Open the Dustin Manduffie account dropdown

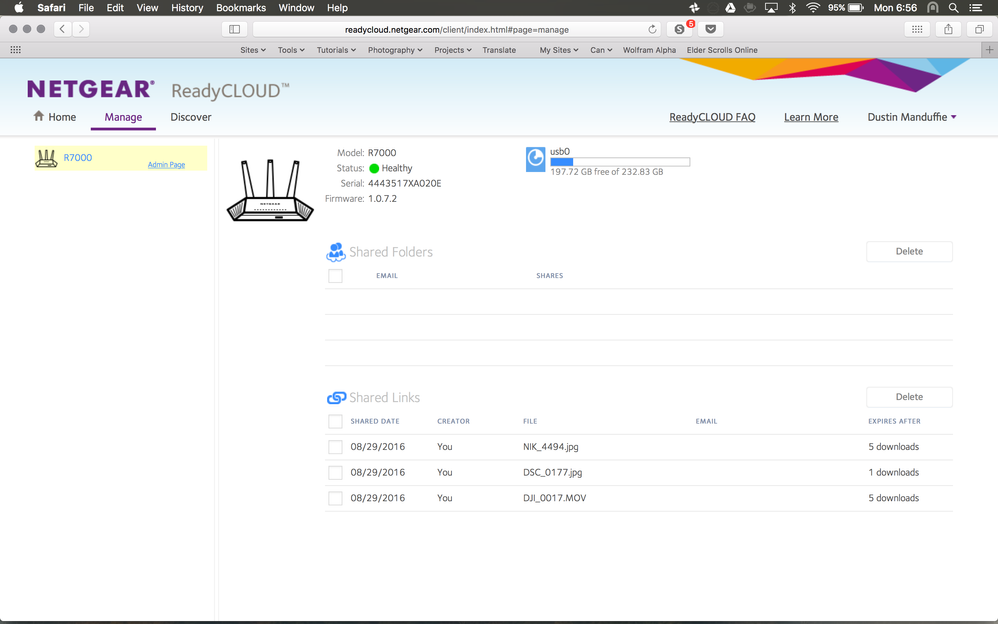[911, 117]
